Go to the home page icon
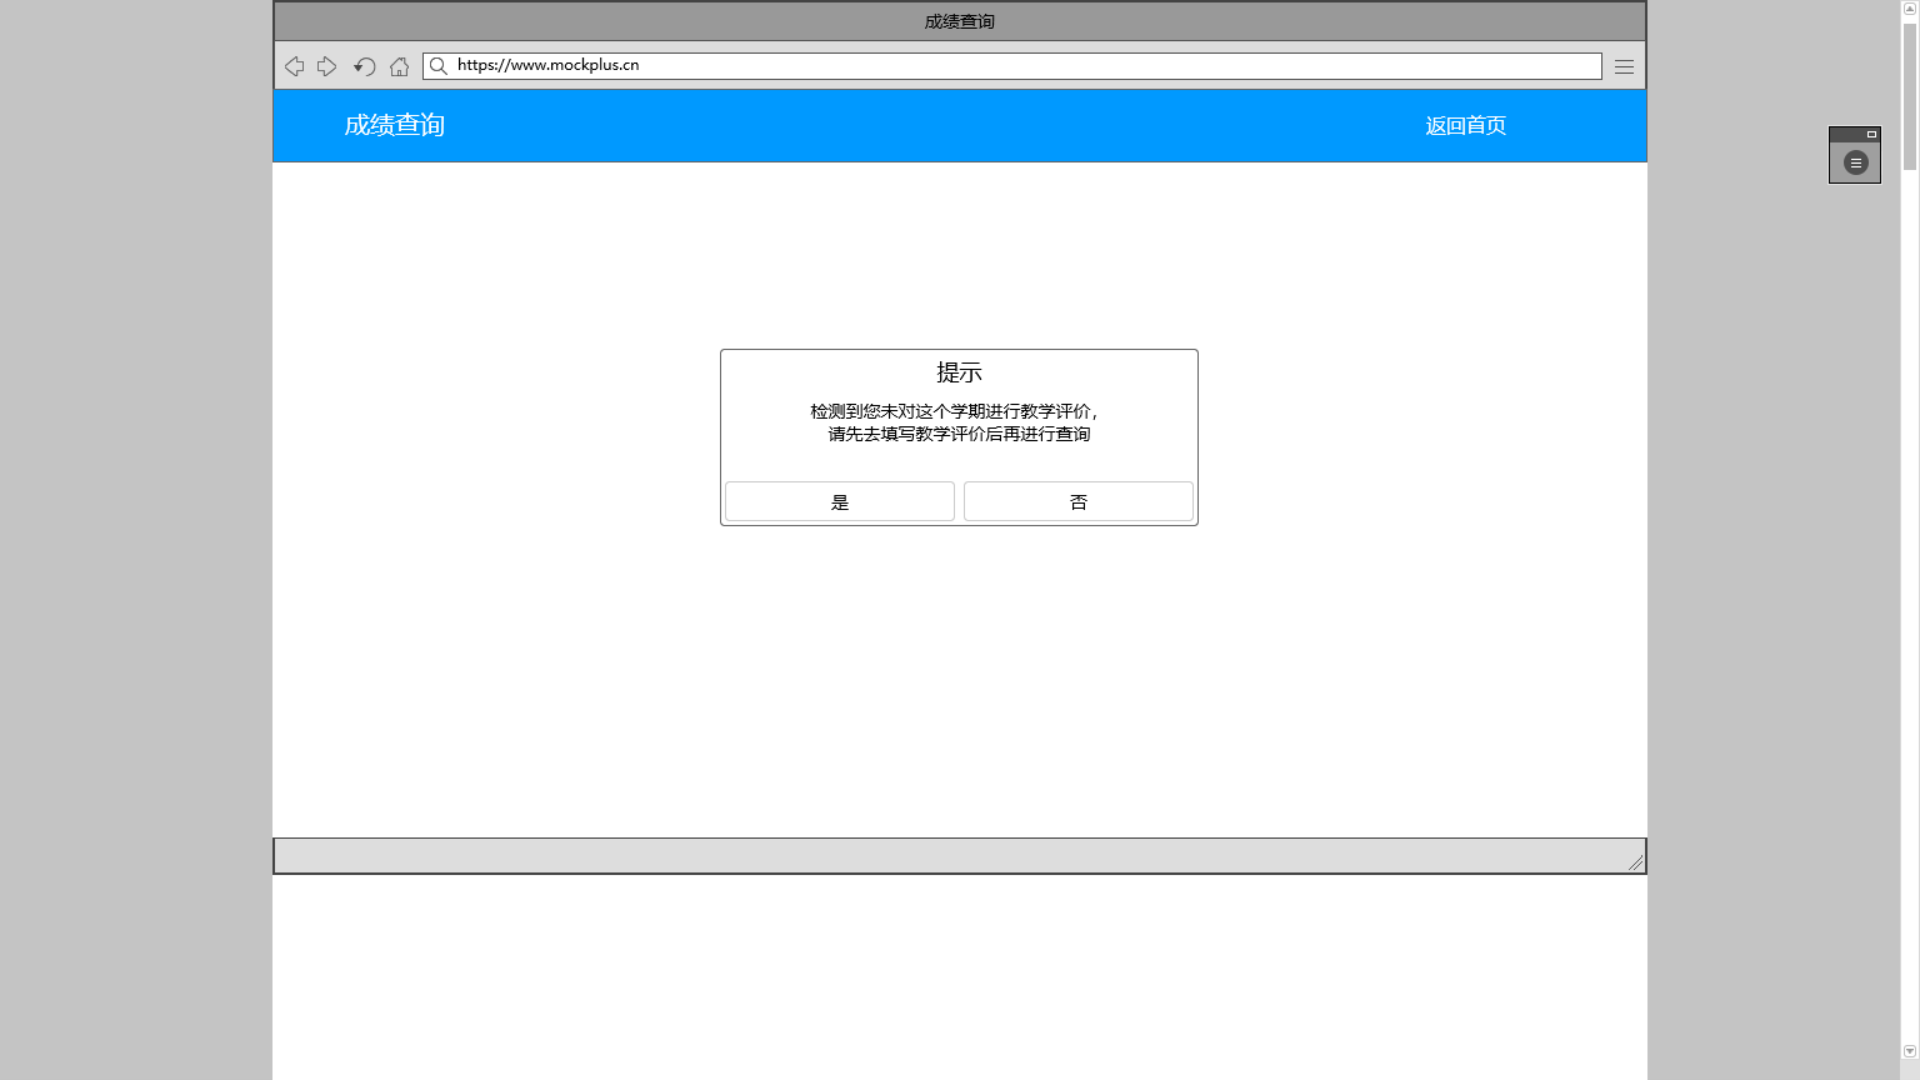The image size is (1920, 1080). click(x=399, y=67)
